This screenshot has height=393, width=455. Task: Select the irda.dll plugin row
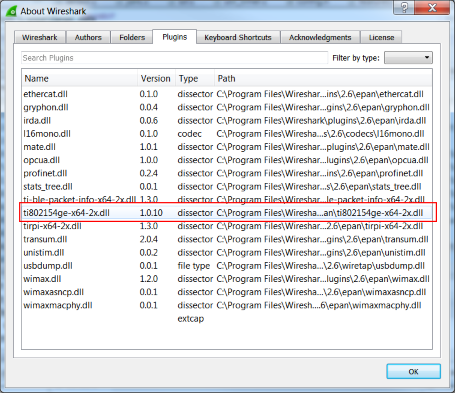point(227,121)
